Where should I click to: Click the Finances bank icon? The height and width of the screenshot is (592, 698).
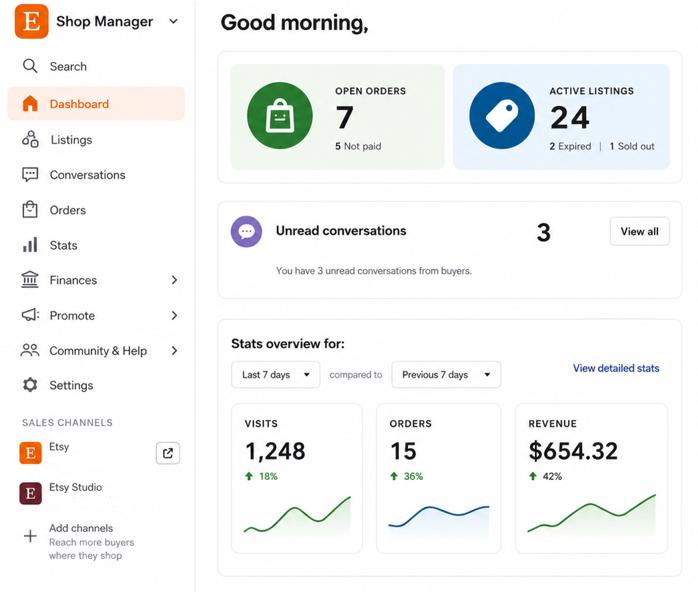coord(30,280)
